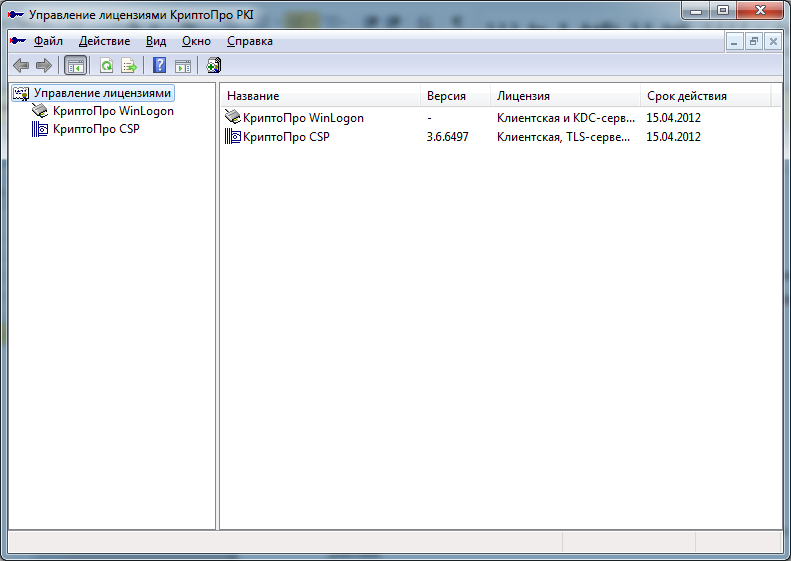Screen dimensions: 791x561
Task: Click the add license toolbar icon
Action: coord(213,66)
